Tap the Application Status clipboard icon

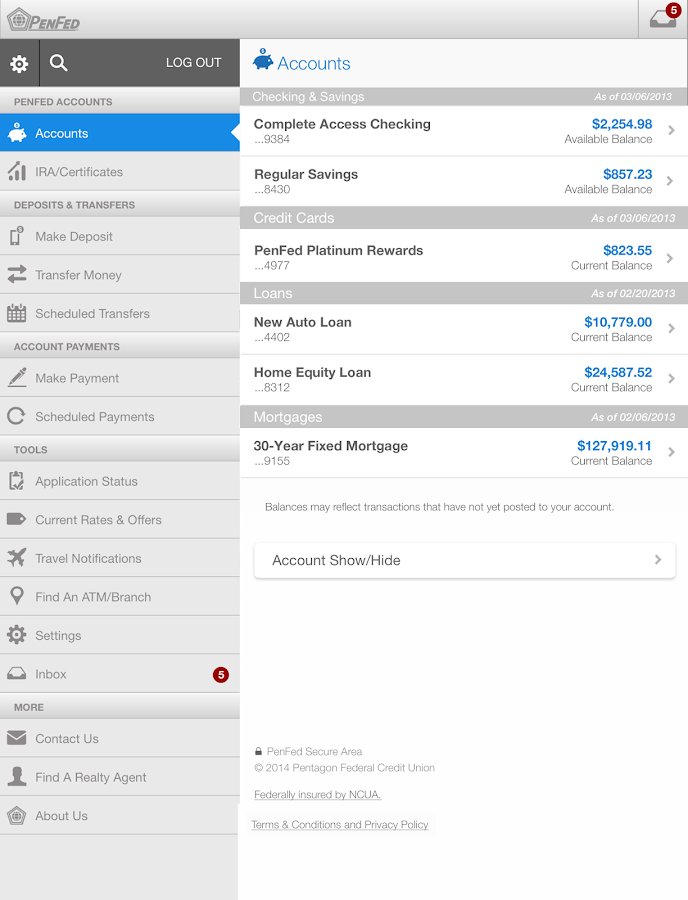tap(16, 482)
